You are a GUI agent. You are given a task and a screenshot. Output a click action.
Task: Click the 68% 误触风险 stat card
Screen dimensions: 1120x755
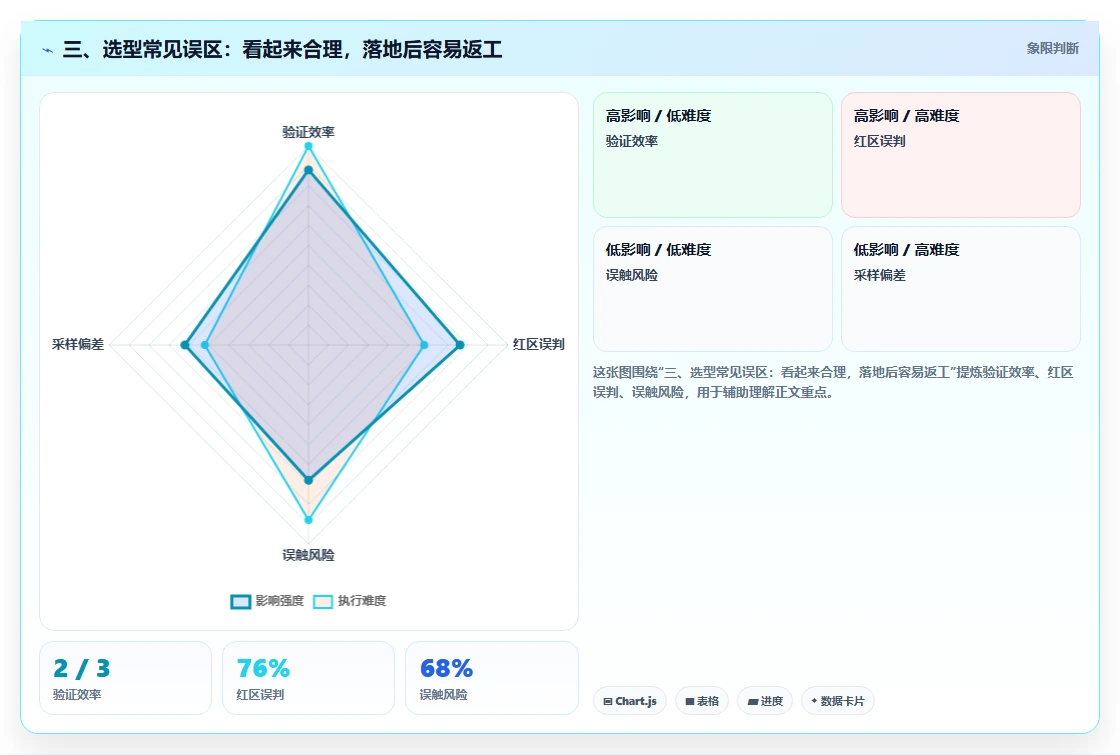click(x=491, y=678)
